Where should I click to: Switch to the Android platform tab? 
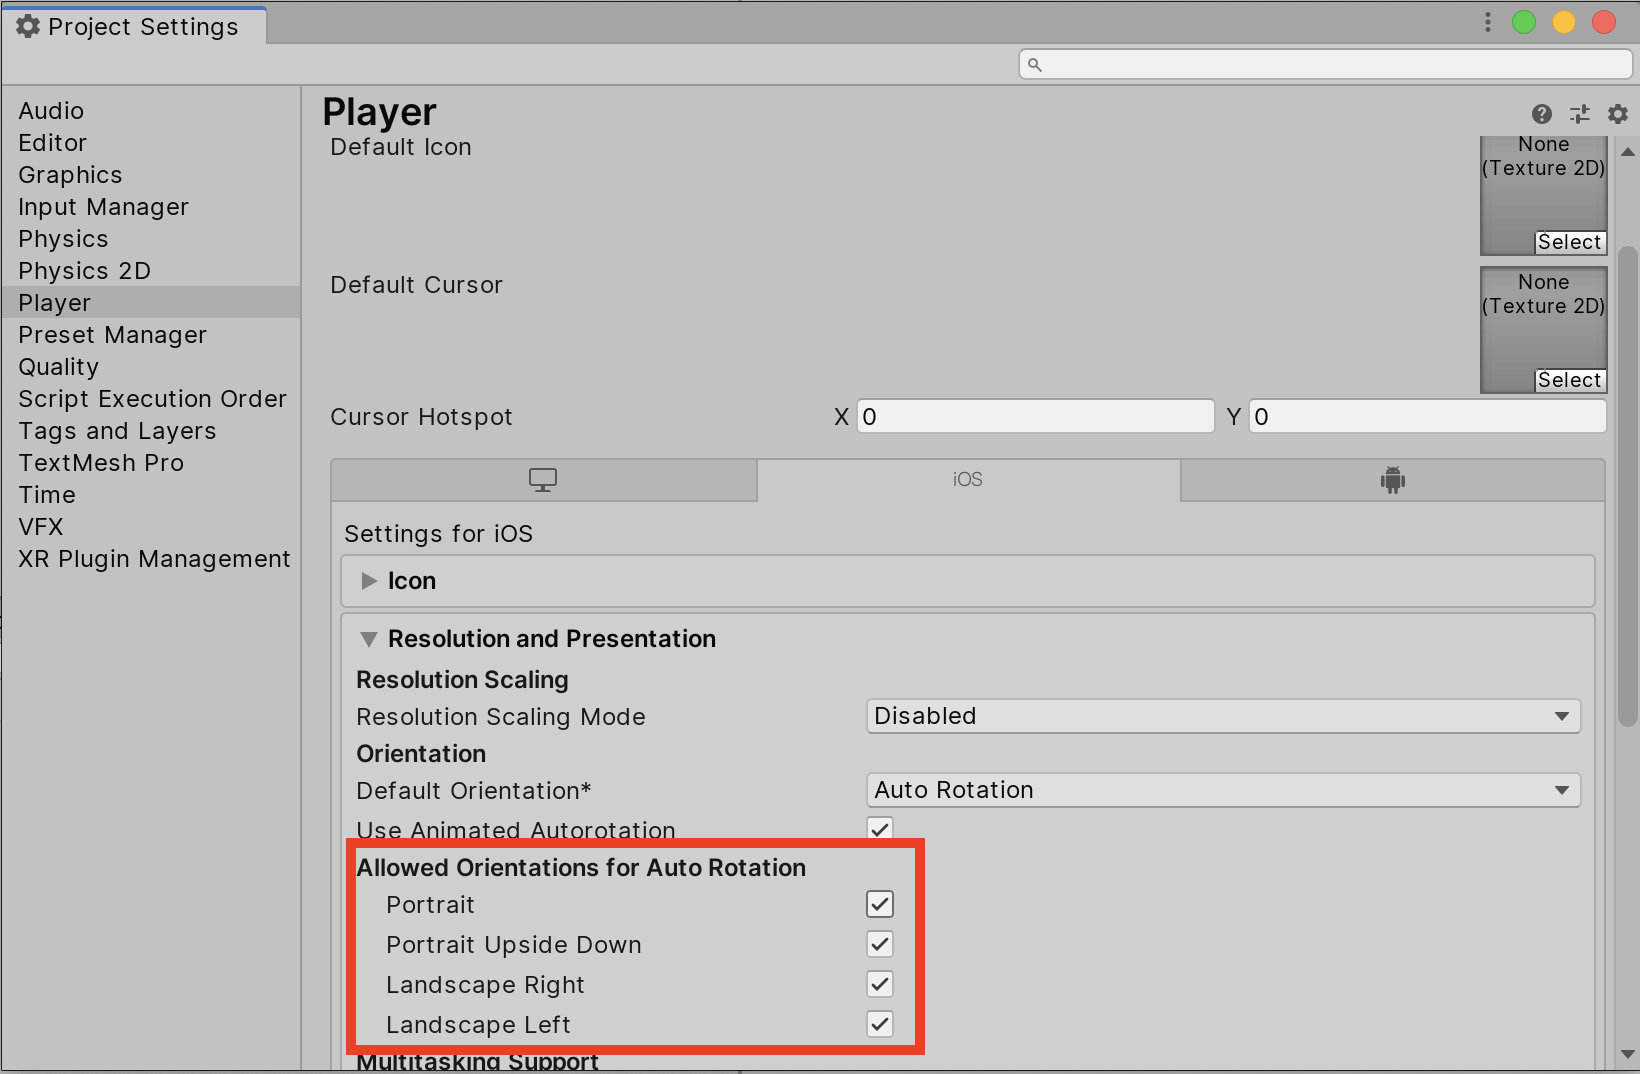(x=1392, y=481)
